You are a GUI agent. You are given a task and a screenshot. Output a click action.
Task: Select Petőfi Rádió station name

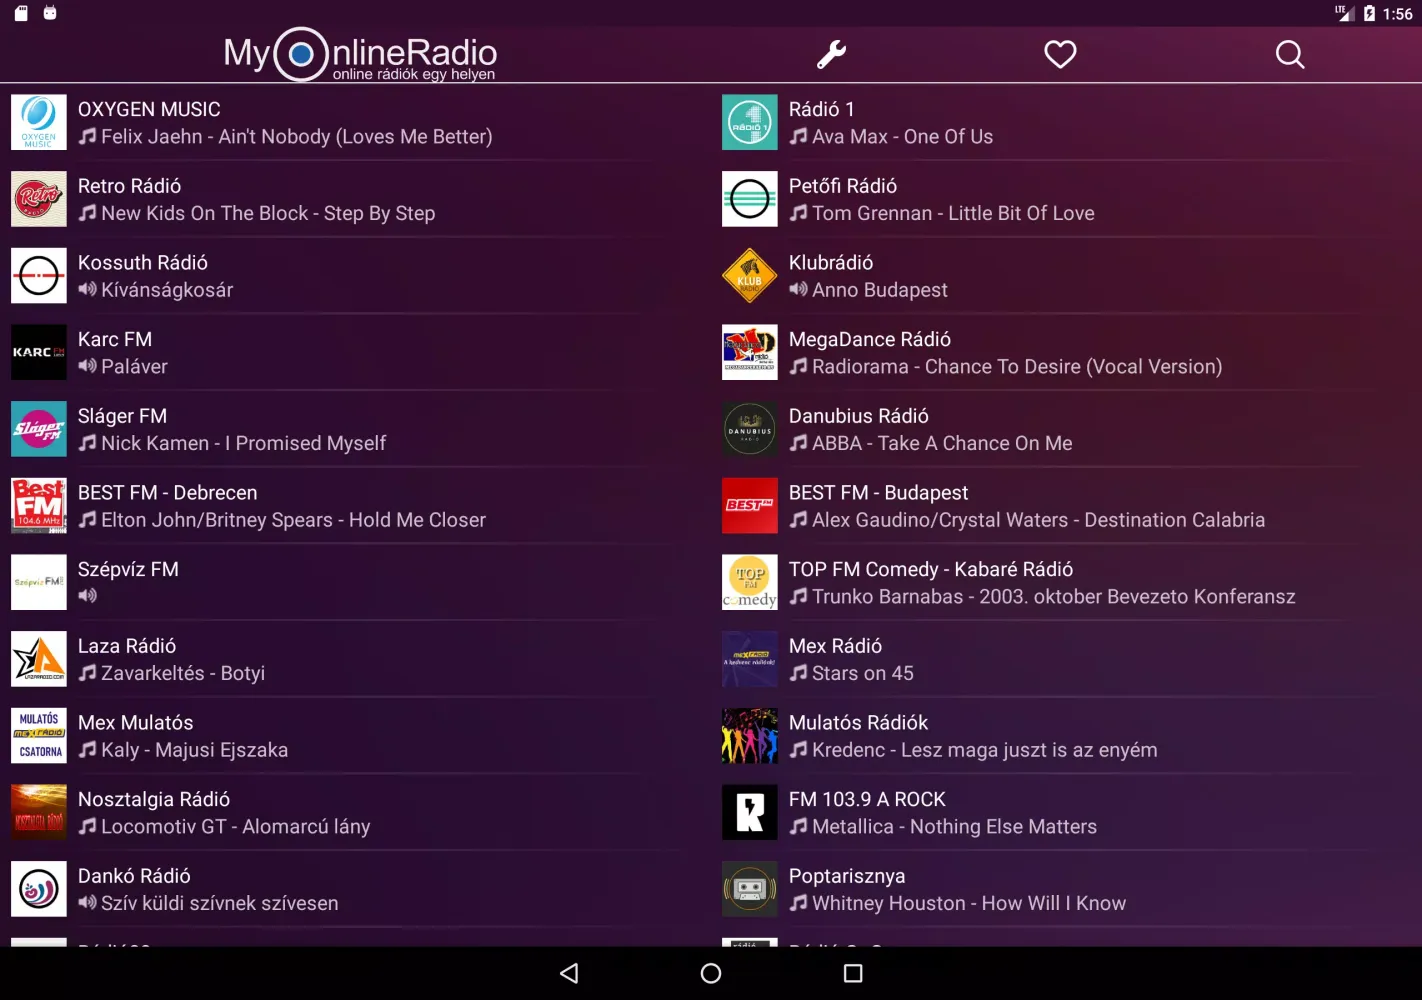pyautogui.click(x=843, y=186)
